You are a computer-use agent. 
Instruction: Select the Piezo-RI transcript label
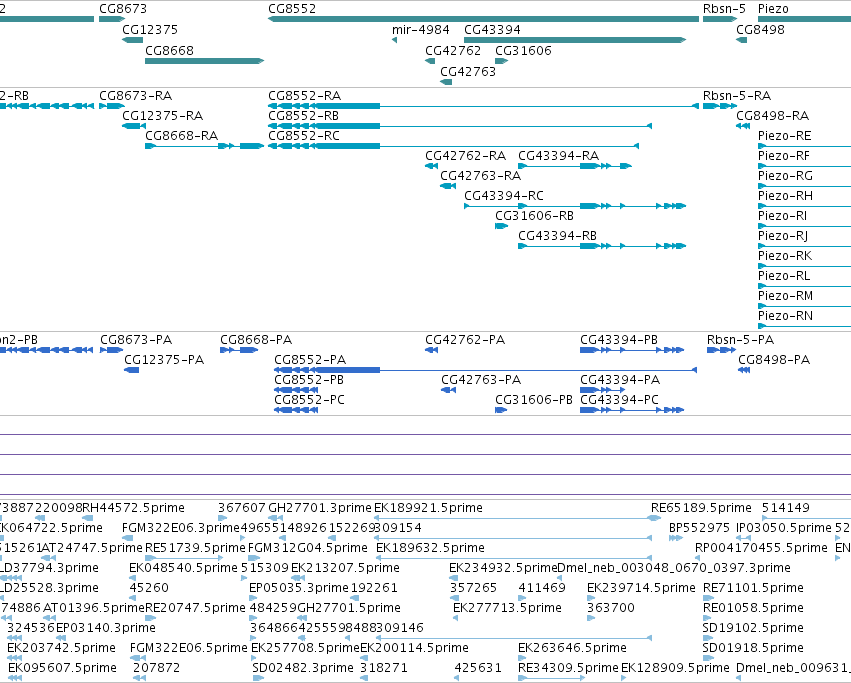click(782, 216)
